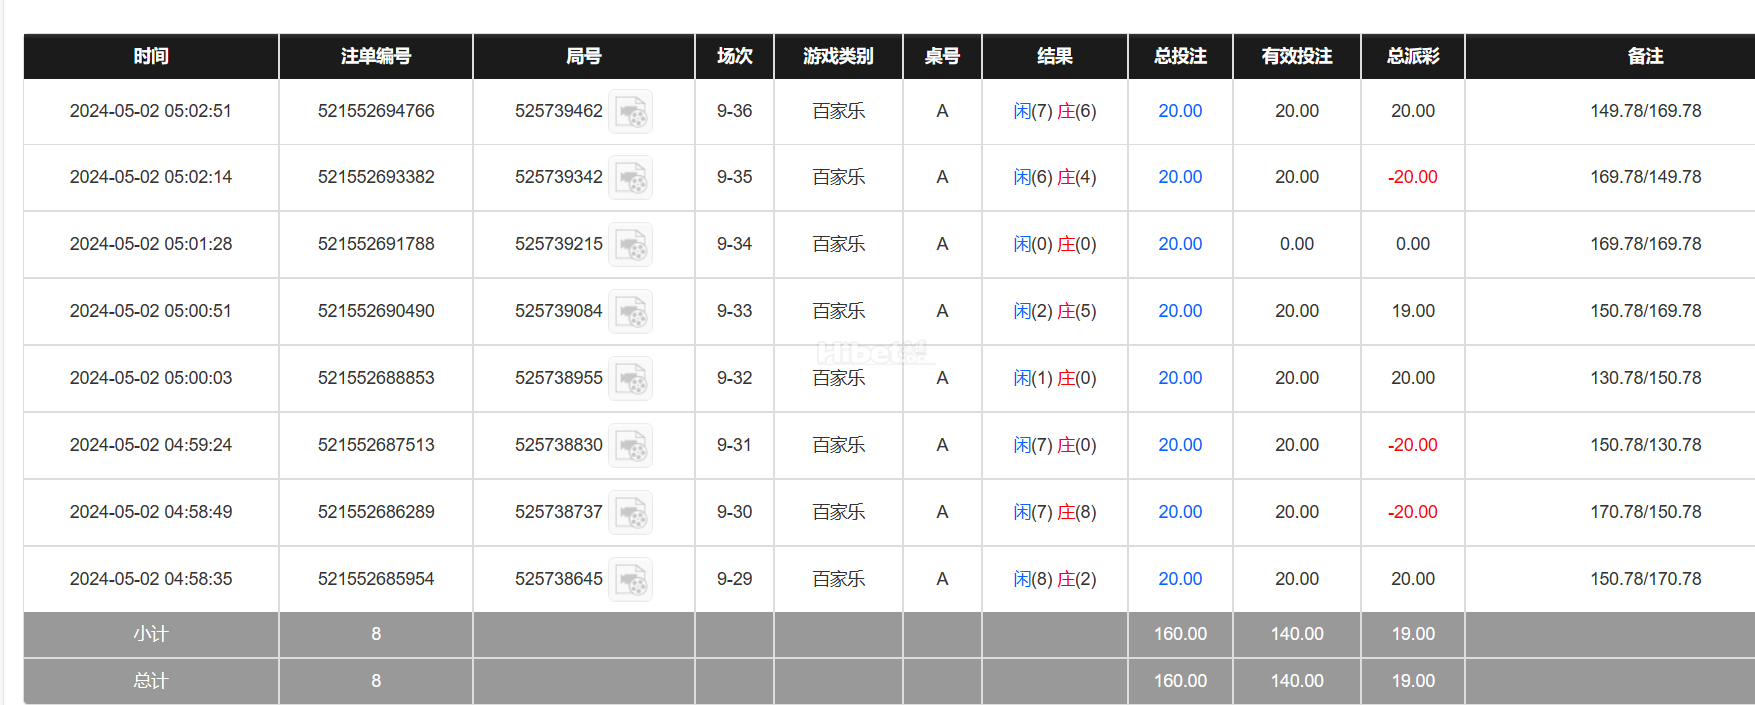1755x705 pixels.
Task: Open video replay icon for round 525738645
Action: pyautogui.click(x=631, y=579)
